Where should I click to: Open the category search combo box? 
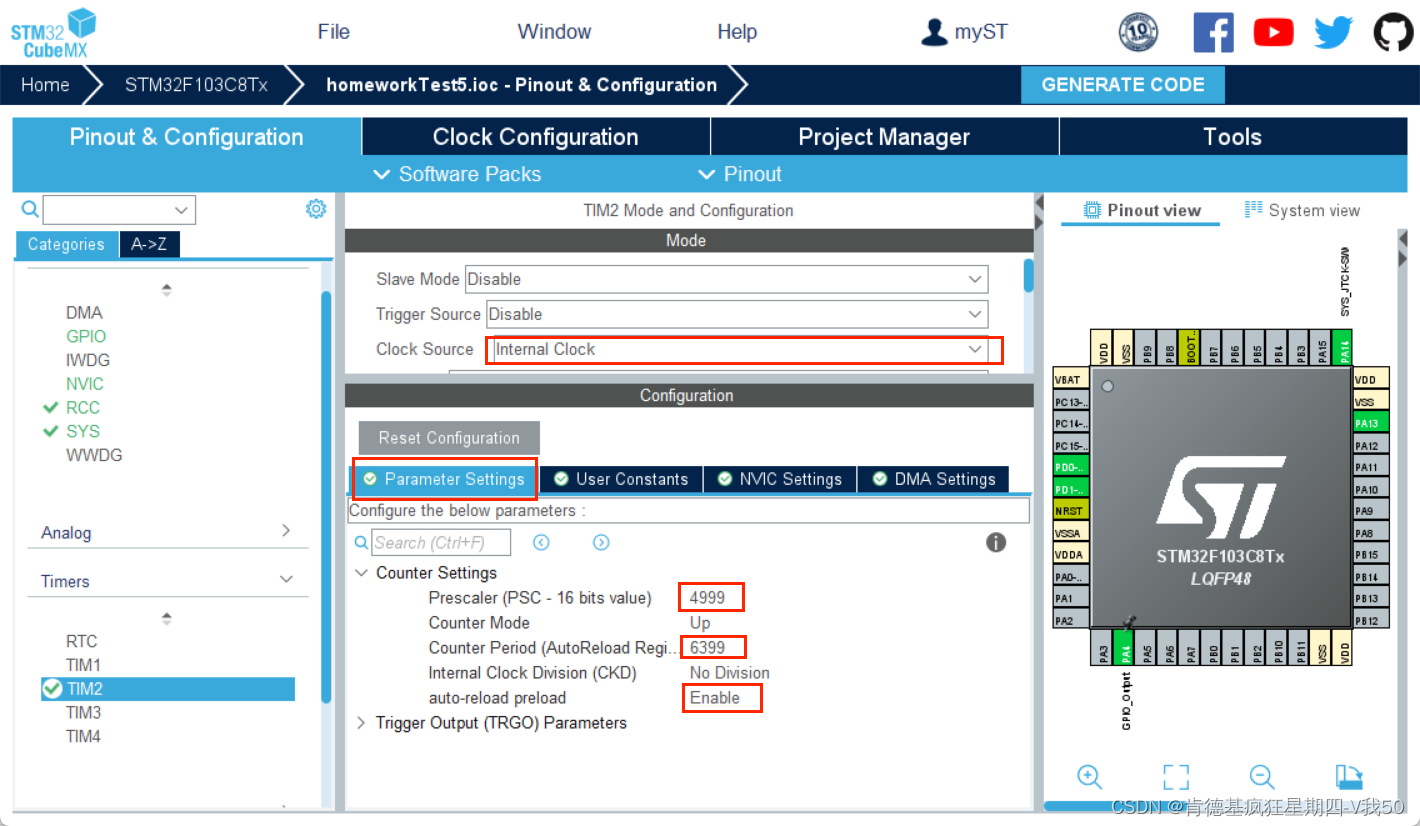click(119, 210)
